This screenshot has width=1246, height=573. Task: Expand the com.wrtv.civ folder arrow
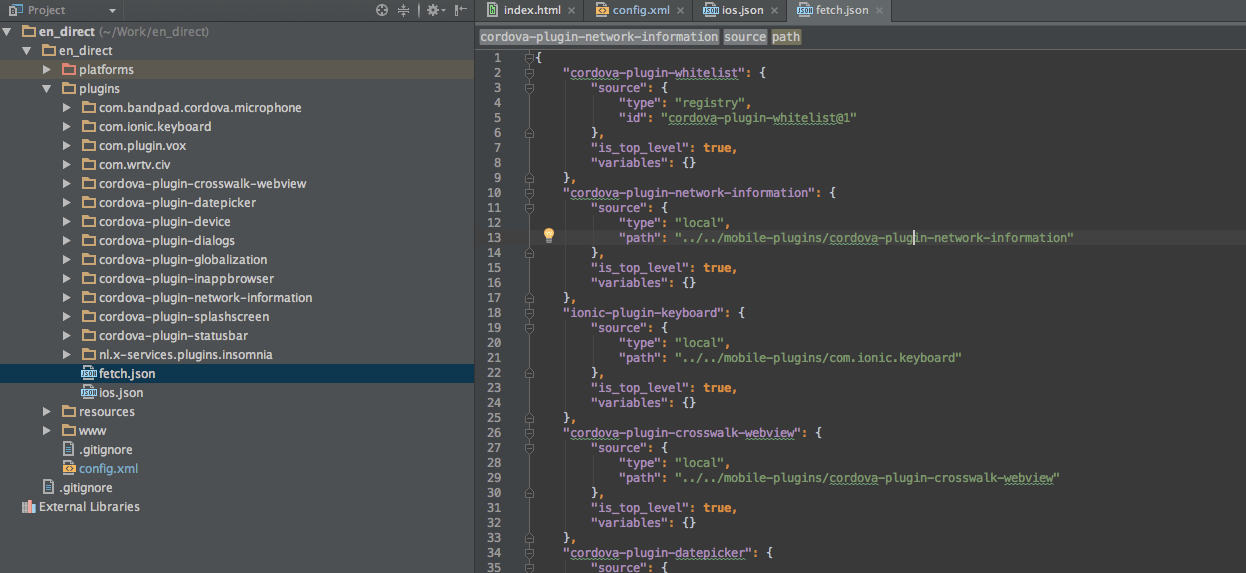point(67,165)
